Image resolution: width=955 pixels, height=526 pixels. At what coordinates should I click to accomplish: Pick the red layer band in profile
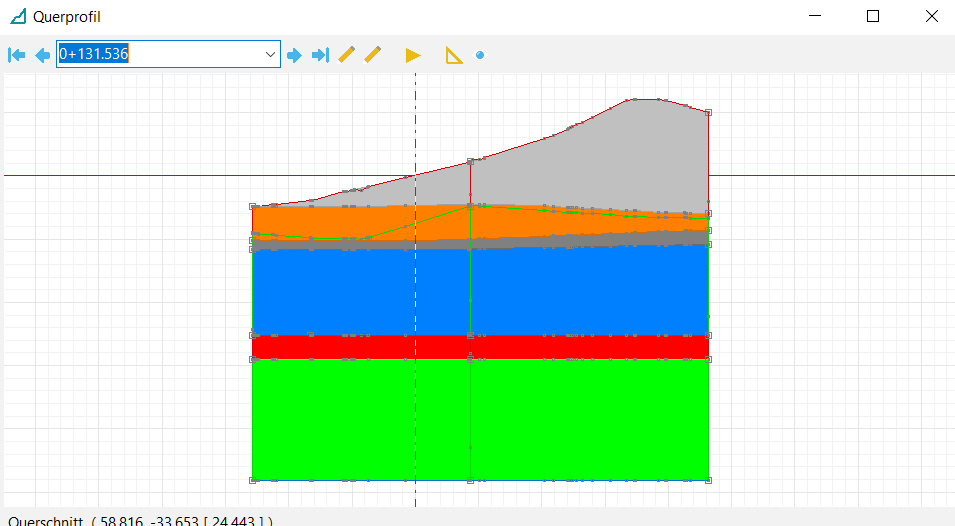point(580,347)
